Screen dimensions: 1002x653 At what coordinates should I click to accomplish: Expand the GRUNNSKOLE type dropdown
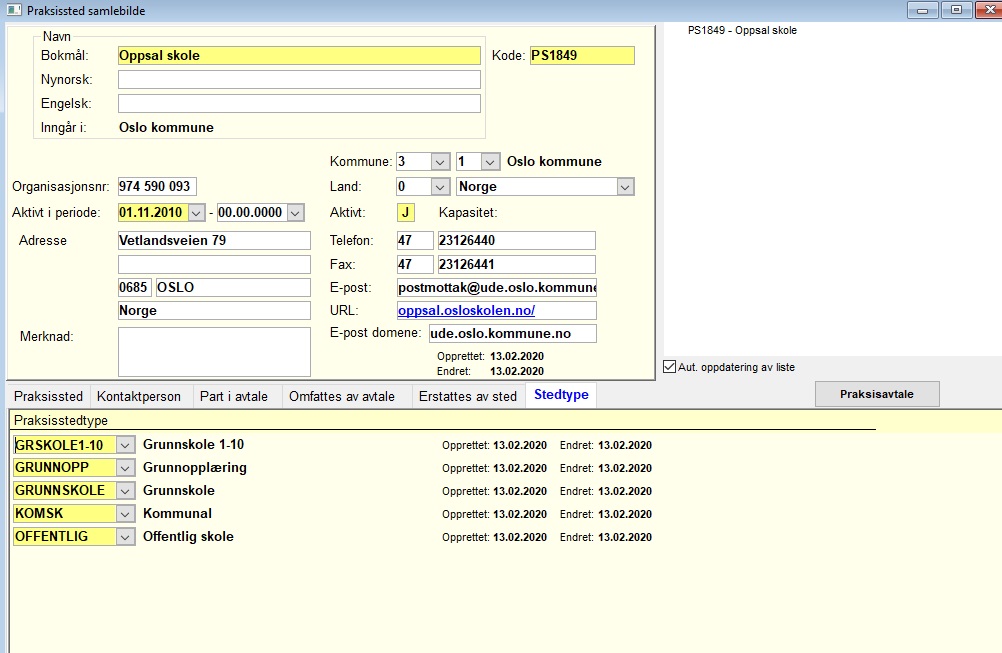125,491
